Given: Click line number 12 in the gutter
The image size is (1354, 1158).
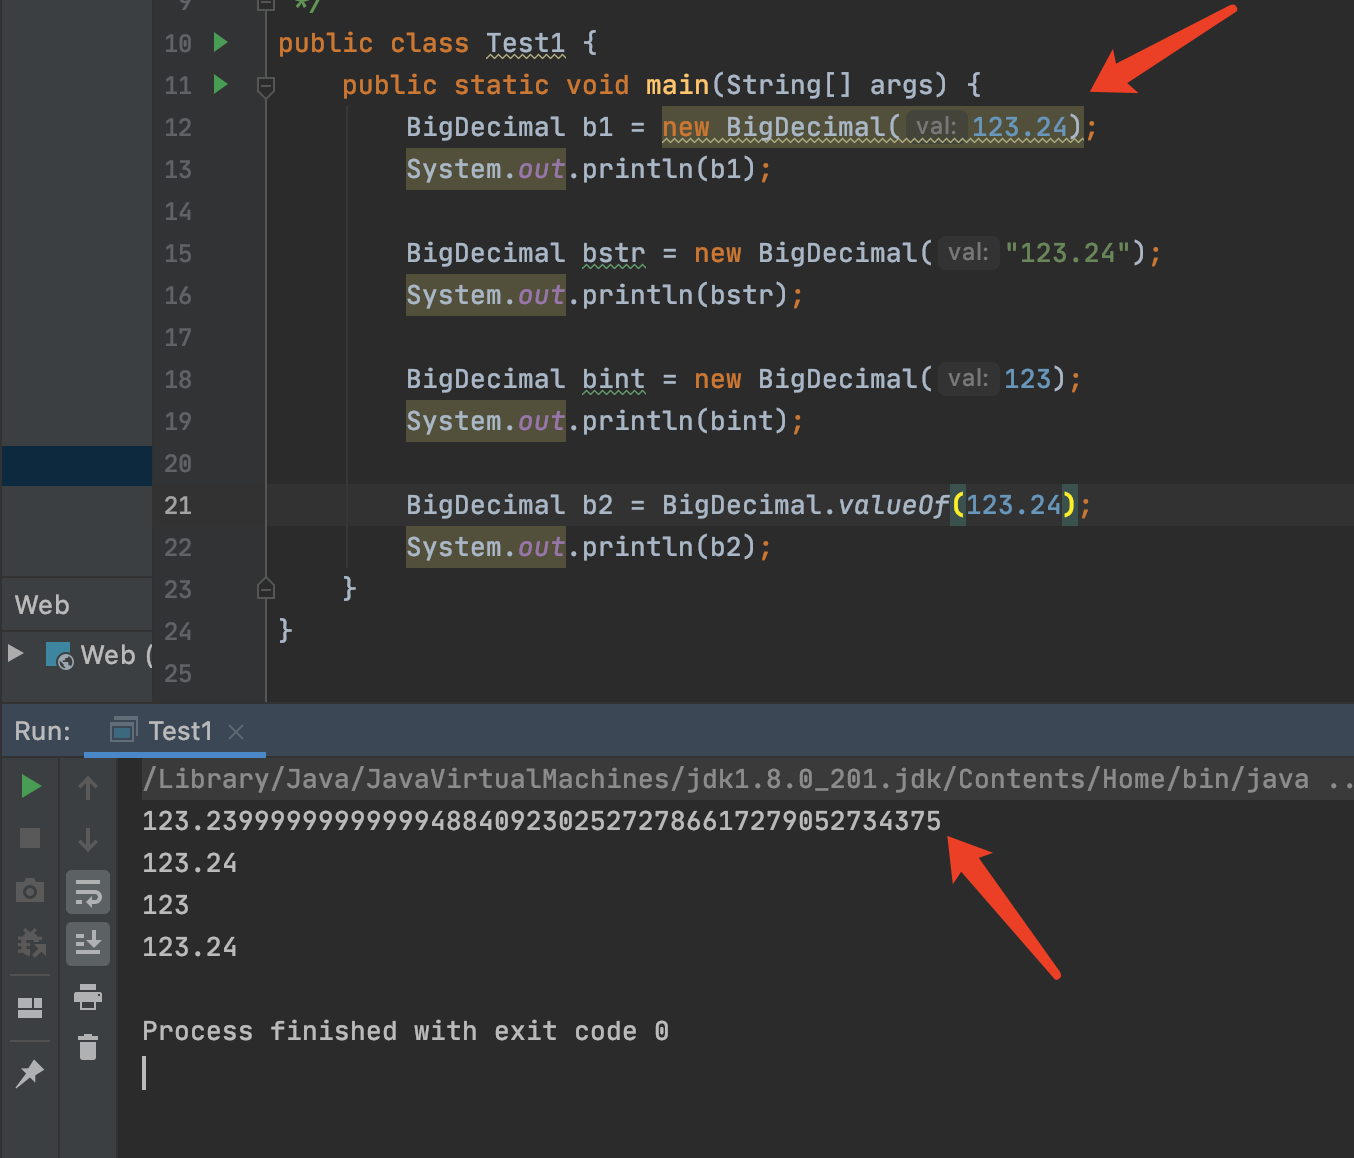Looking at the screenshot, I should (178, 127).
